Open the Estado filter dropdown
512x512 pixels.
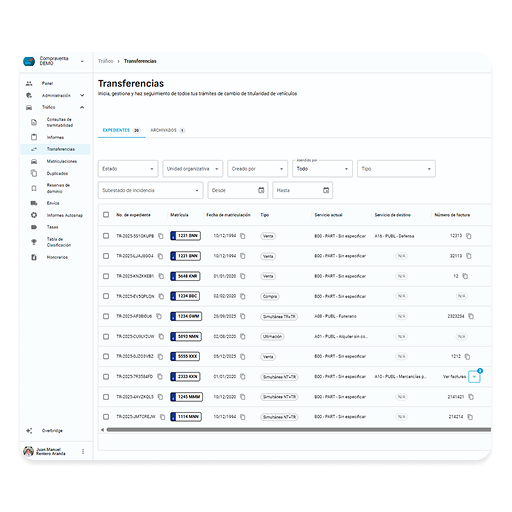[x=128, y=169]
